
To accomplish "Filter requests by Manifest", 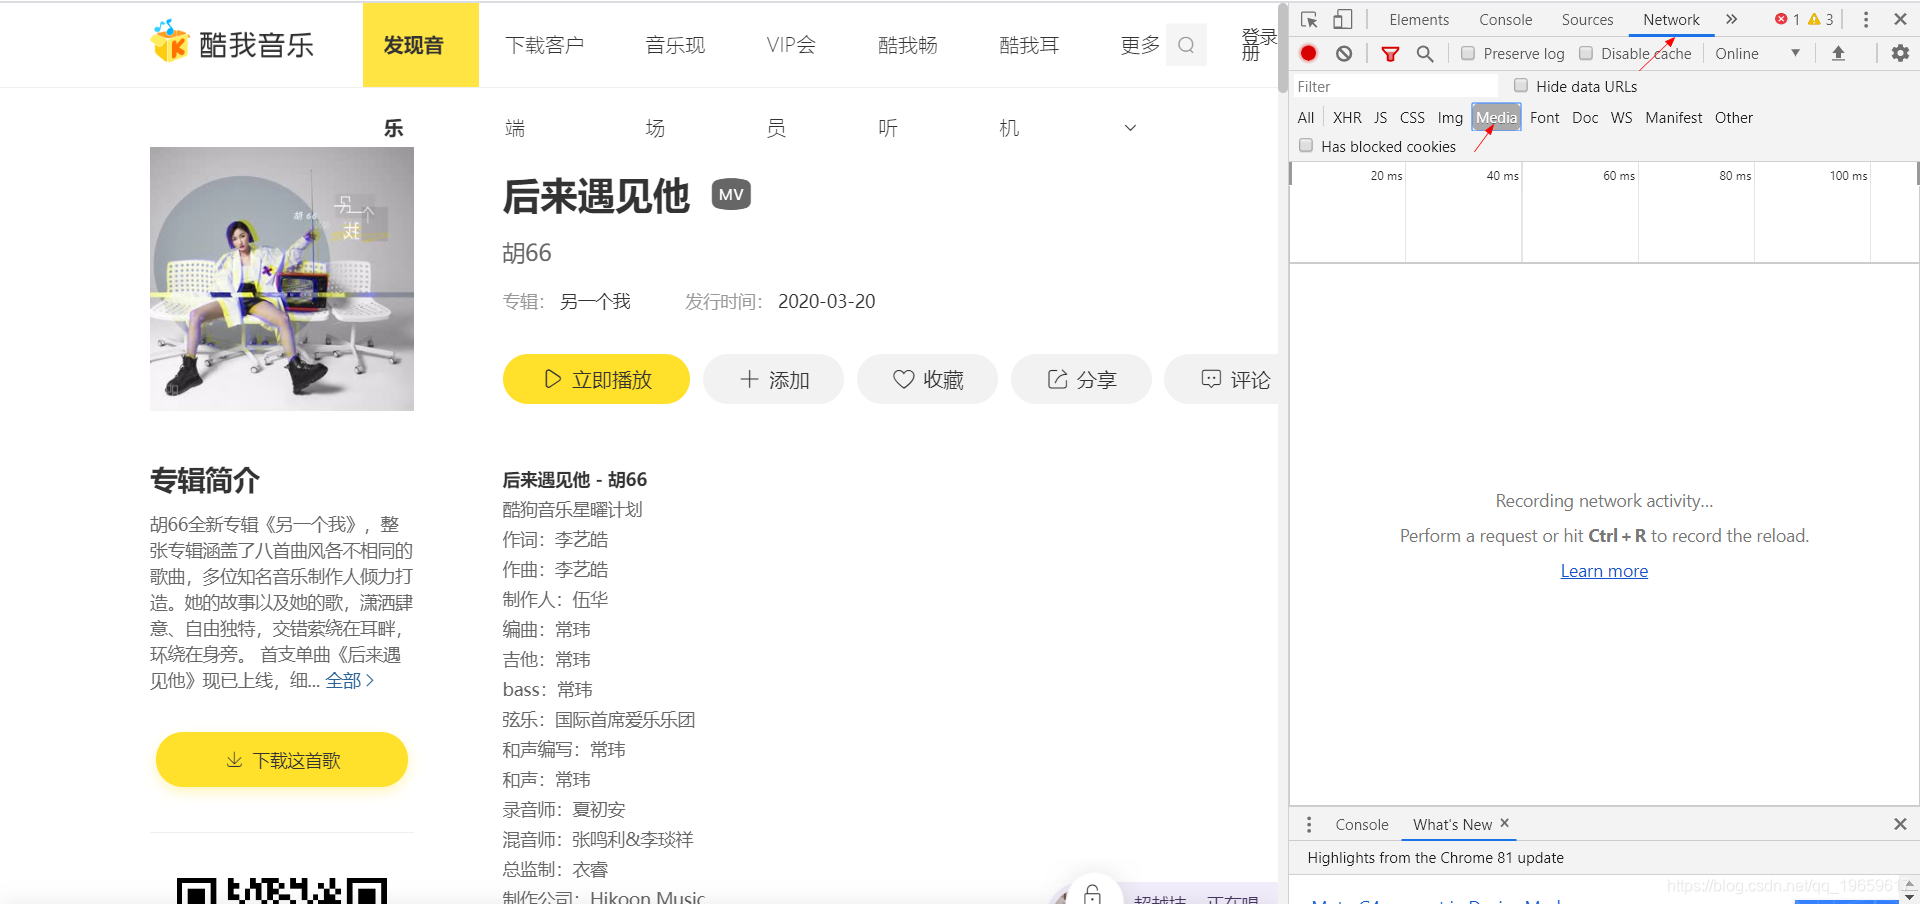I will click(1673, 117).
